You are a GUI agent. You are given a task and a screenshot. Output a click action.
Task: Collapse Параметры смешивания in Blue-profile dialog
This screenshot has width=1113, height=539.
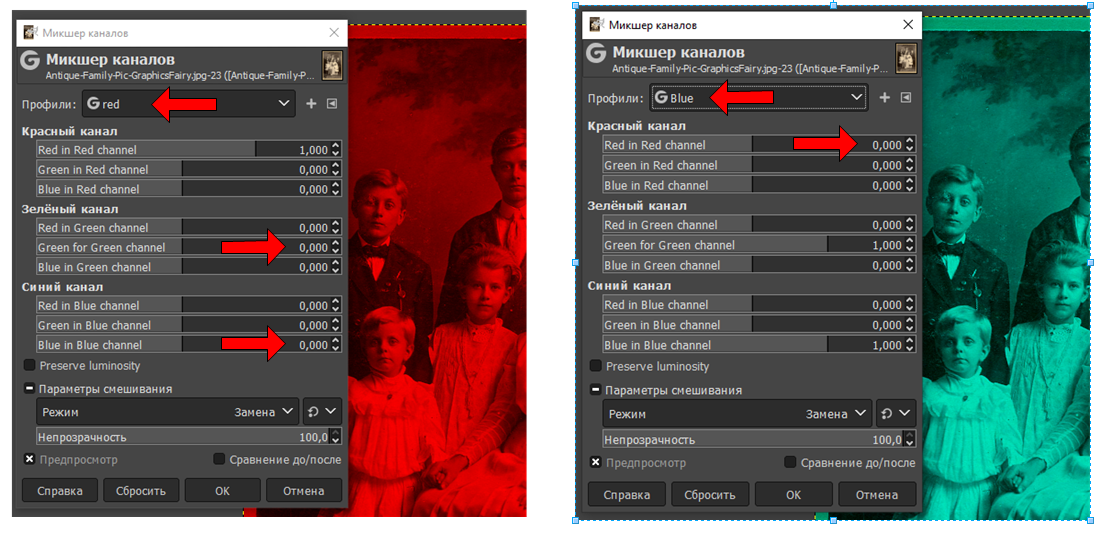[596, 390]
